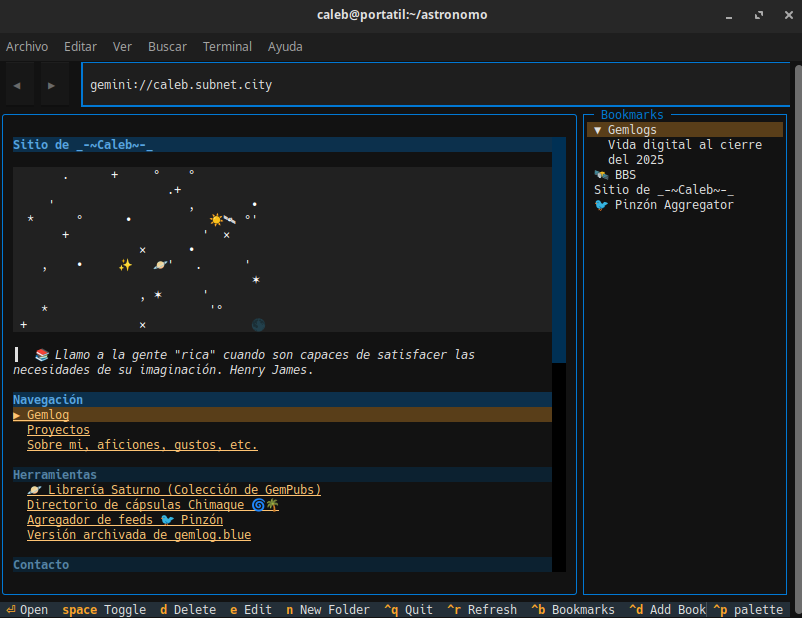Open the Proyectos link

(58, 430)
